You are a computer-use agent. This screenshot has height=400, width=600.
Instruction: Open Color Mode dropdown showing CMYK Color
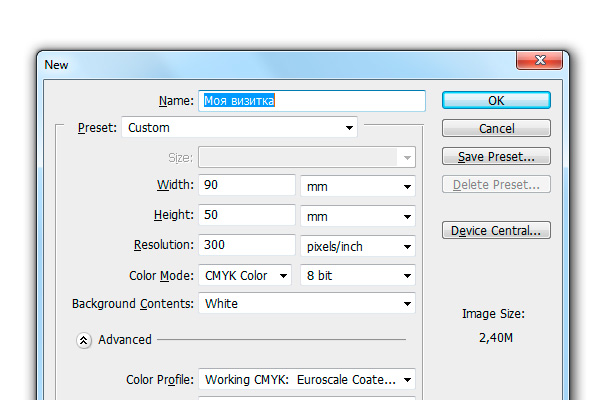(x=245, y=275)
